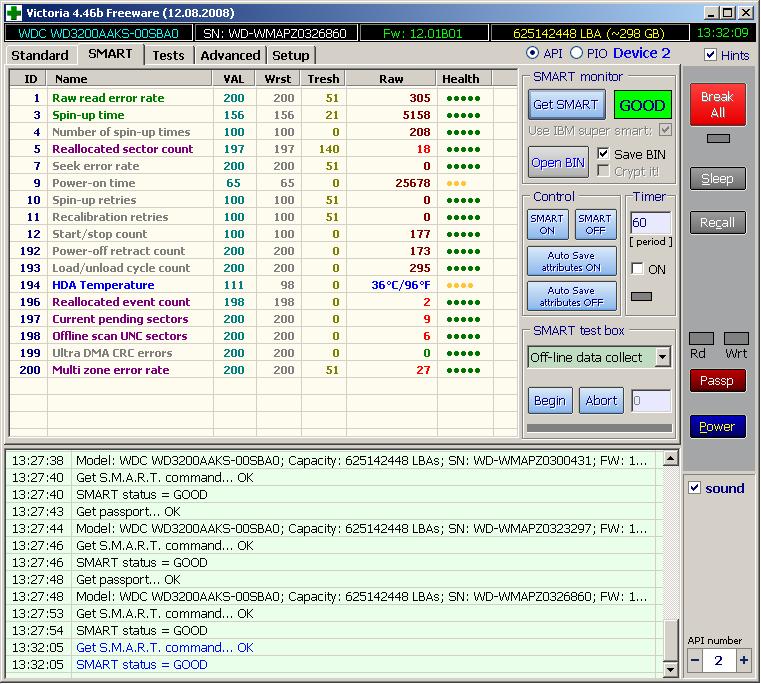Toggle Use IBM super smart checkbox
This screenshot has width=761, height=684.
click(x=665, y=130)
